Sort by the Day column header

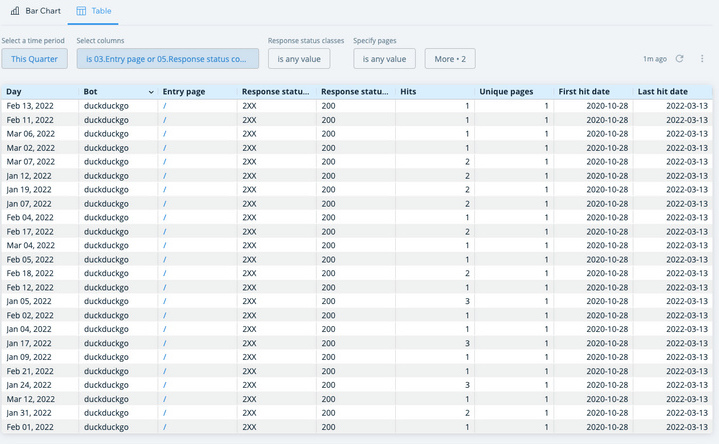tap(14, 92)
